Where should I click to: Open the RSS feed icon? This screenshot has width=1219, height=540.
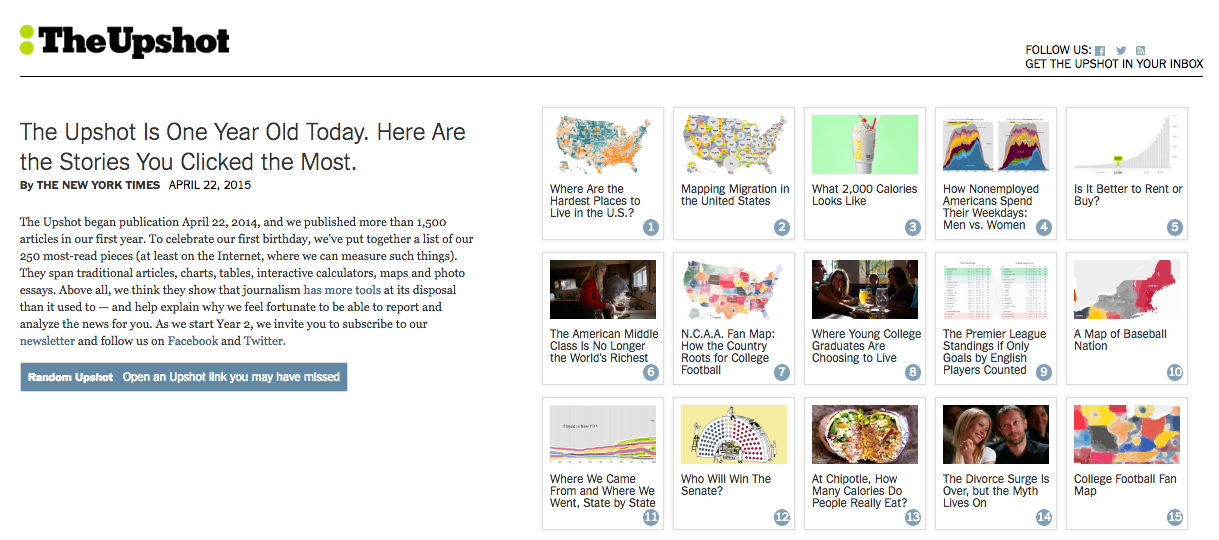(1140, 50)
